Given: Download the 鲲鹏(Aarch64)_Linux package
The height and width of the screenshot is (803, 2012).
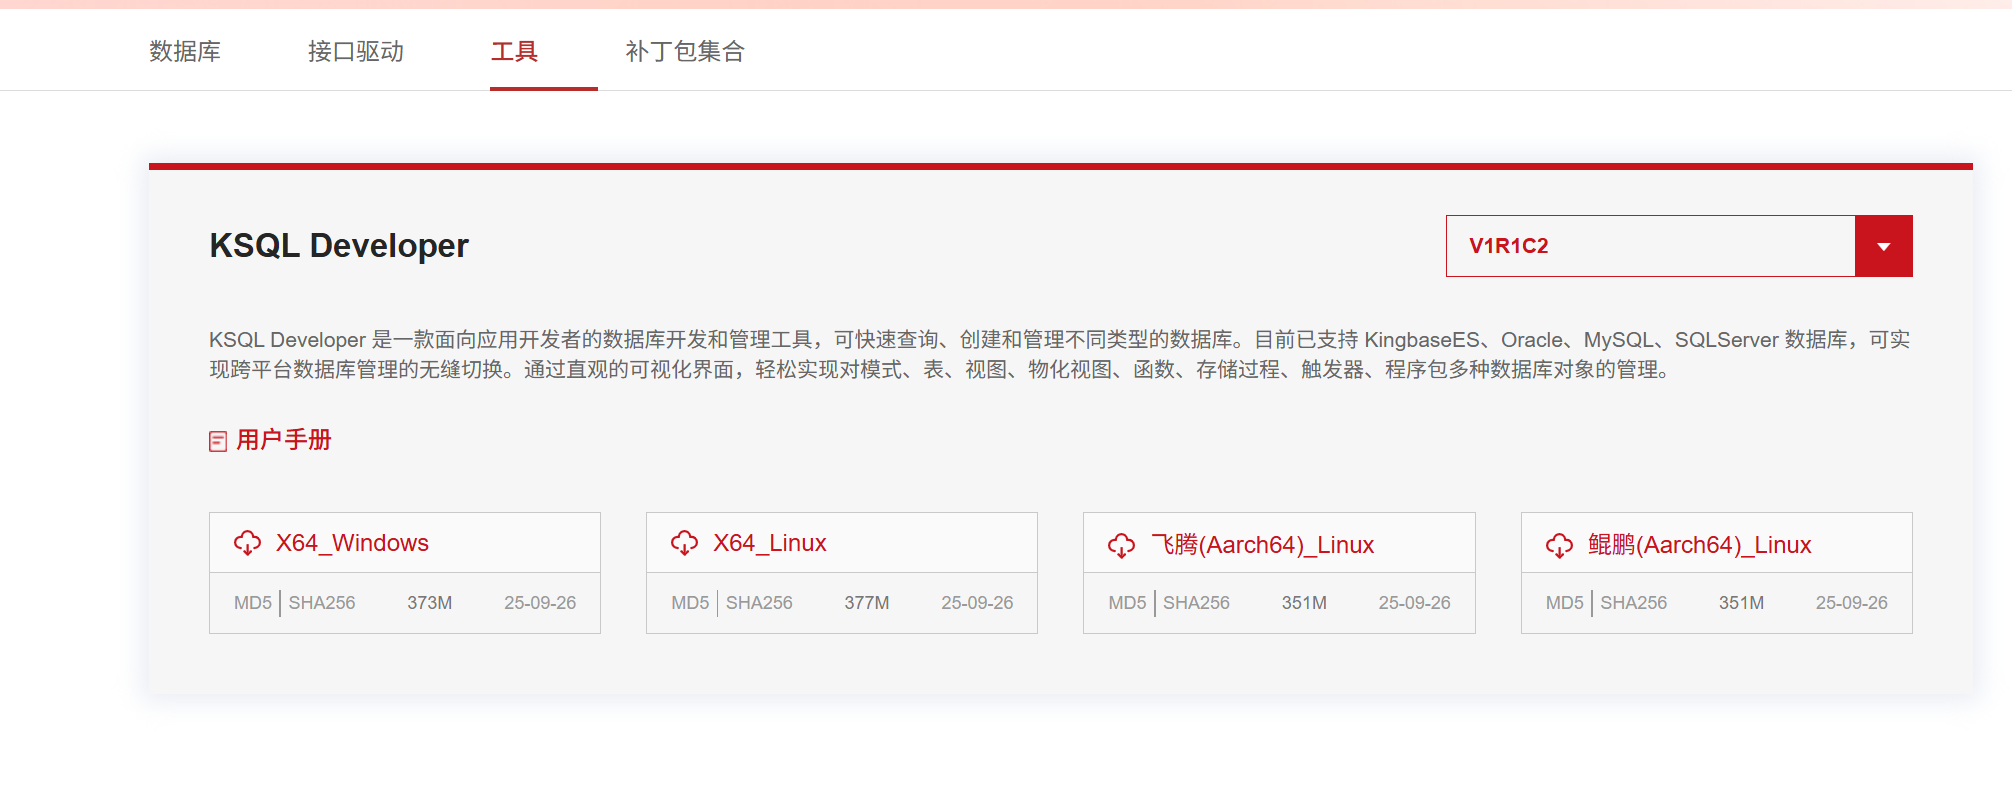Looking at the screenshot, I should coord(1699,545).
